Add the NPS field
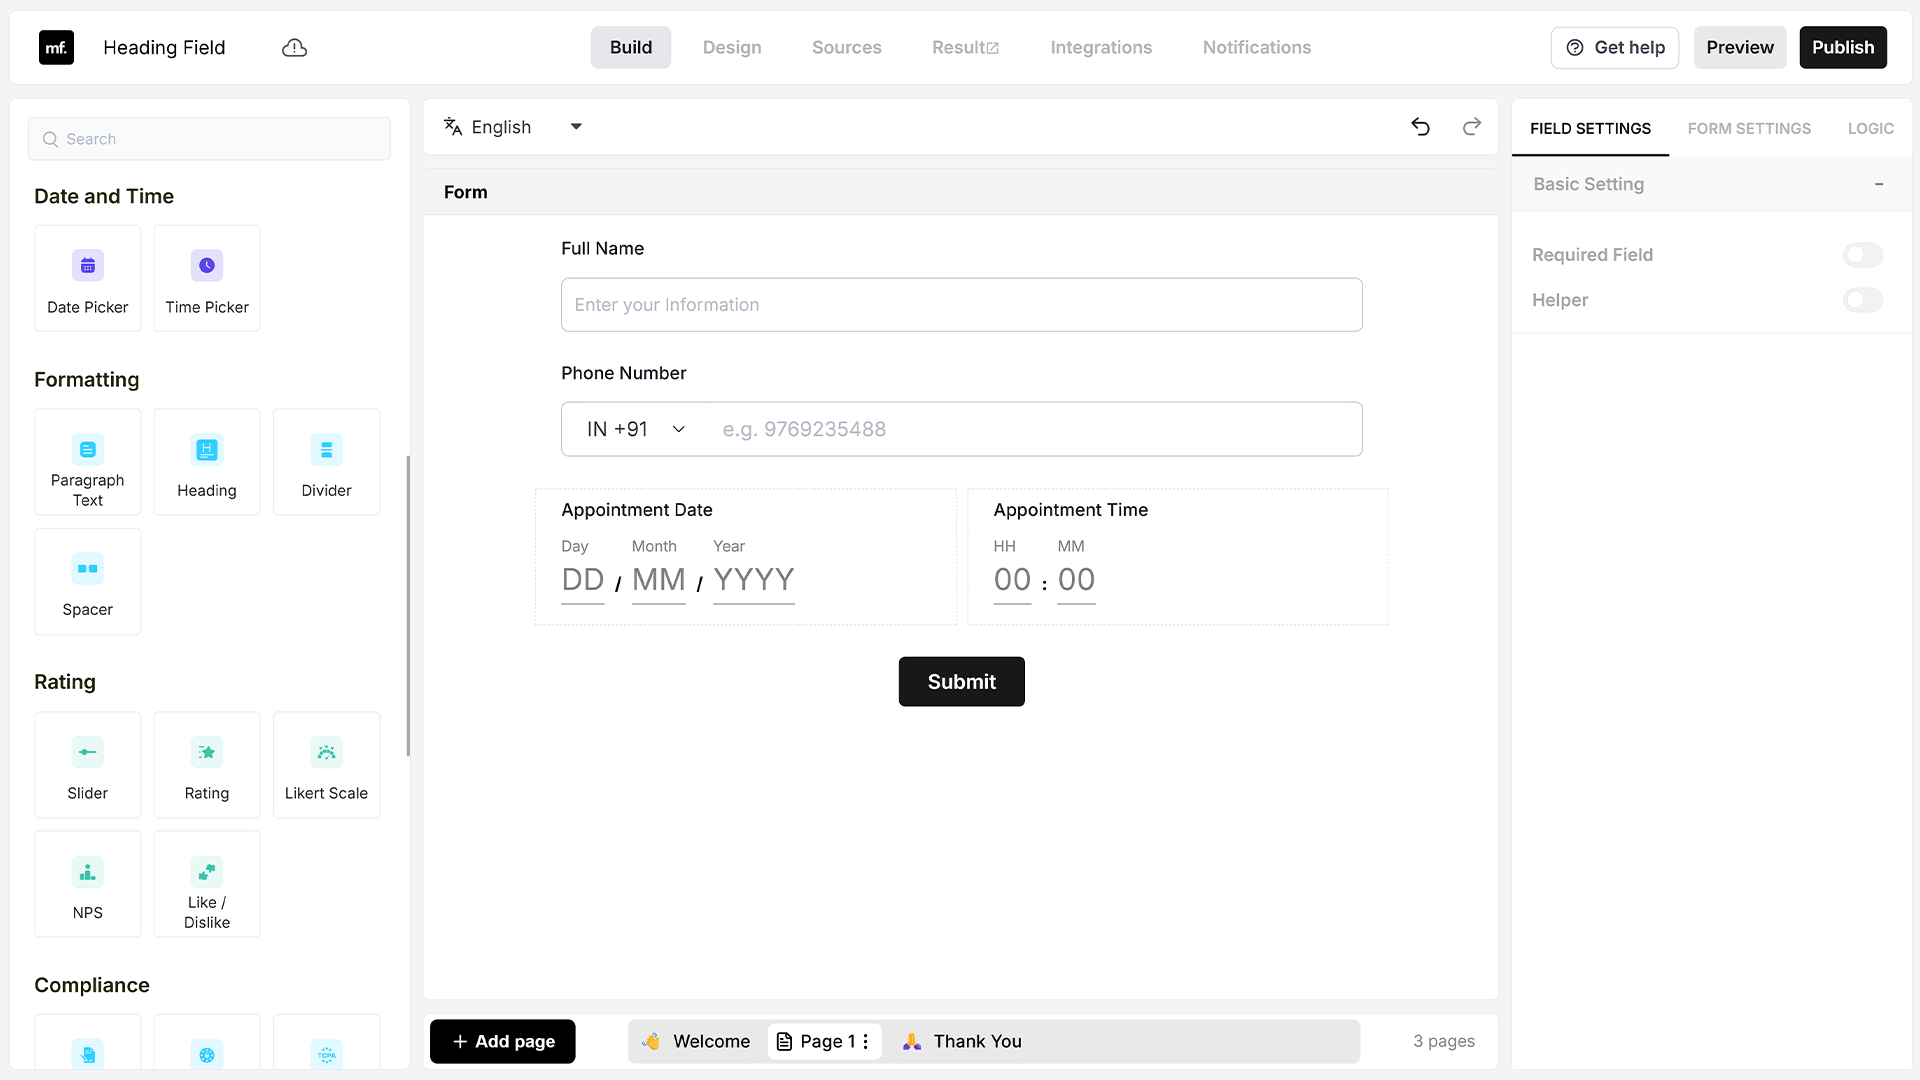Image resolution: width=1920 pixels, height=1080 pixels. pos(88,884)
